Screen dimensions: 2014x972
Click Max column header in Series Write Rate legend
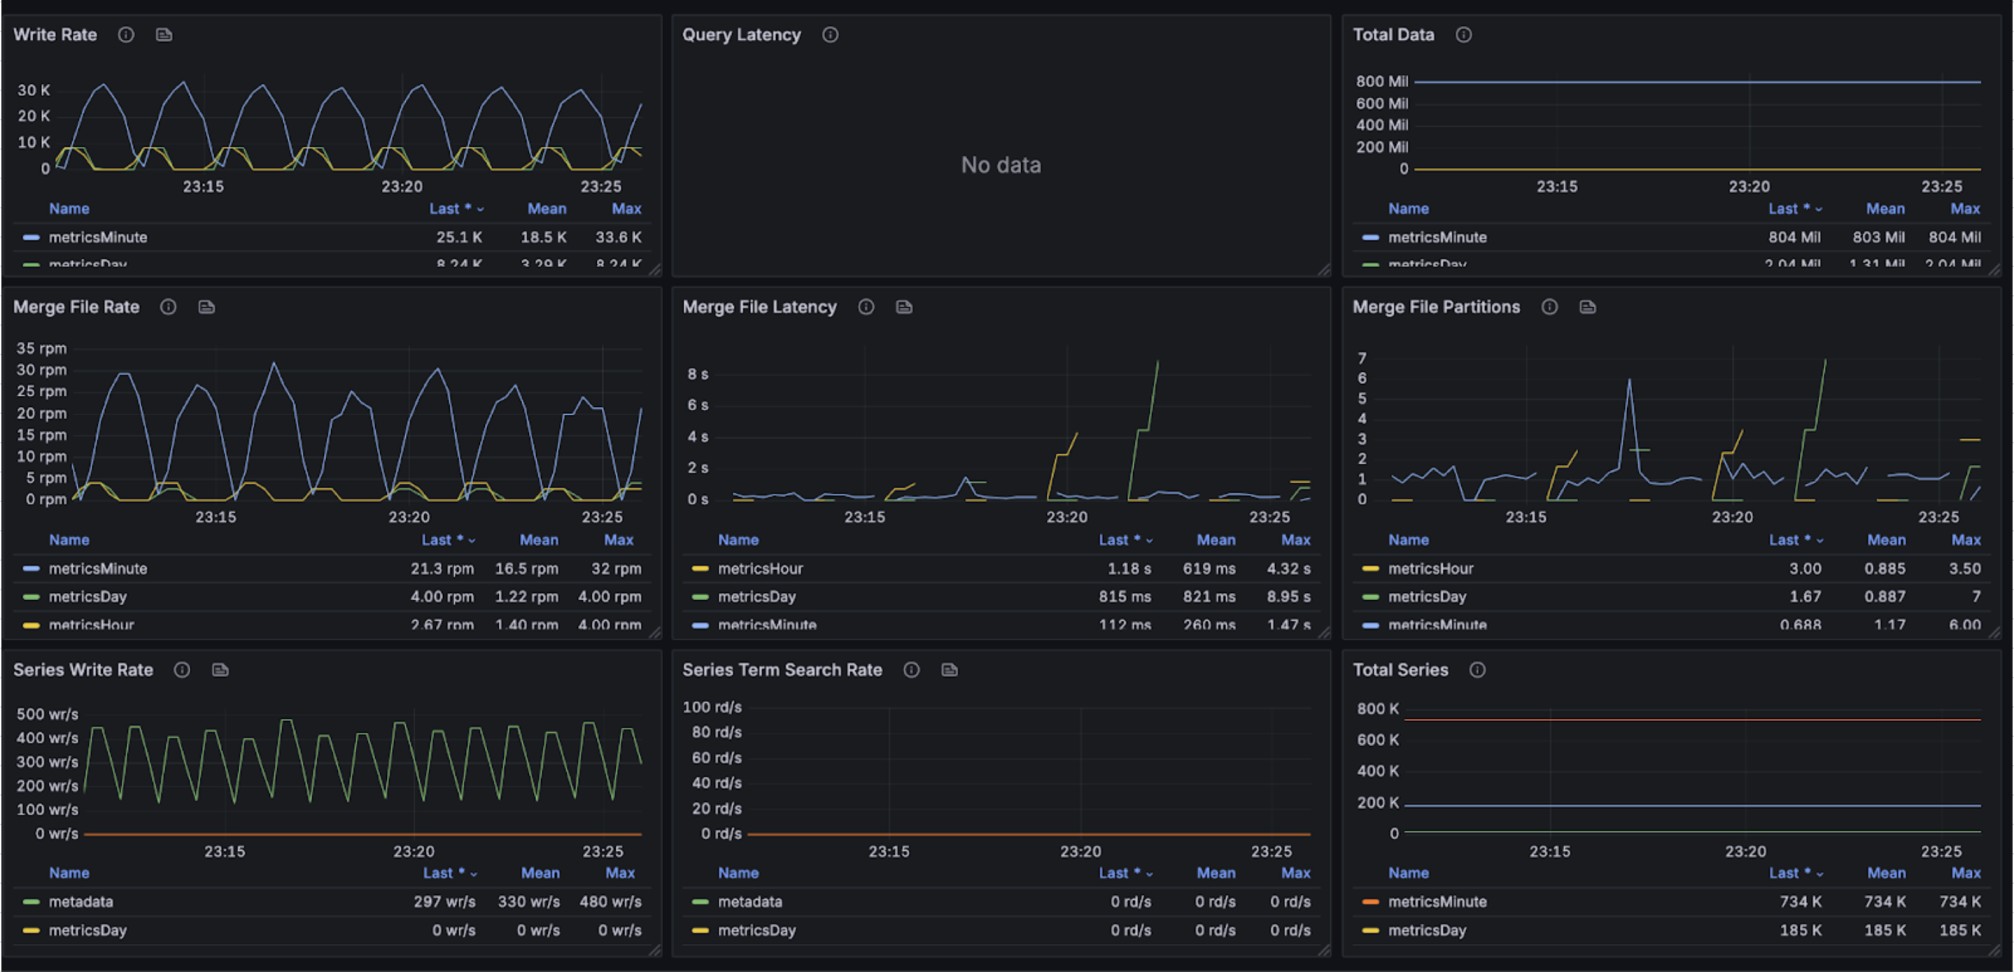(x=620, y=873)
